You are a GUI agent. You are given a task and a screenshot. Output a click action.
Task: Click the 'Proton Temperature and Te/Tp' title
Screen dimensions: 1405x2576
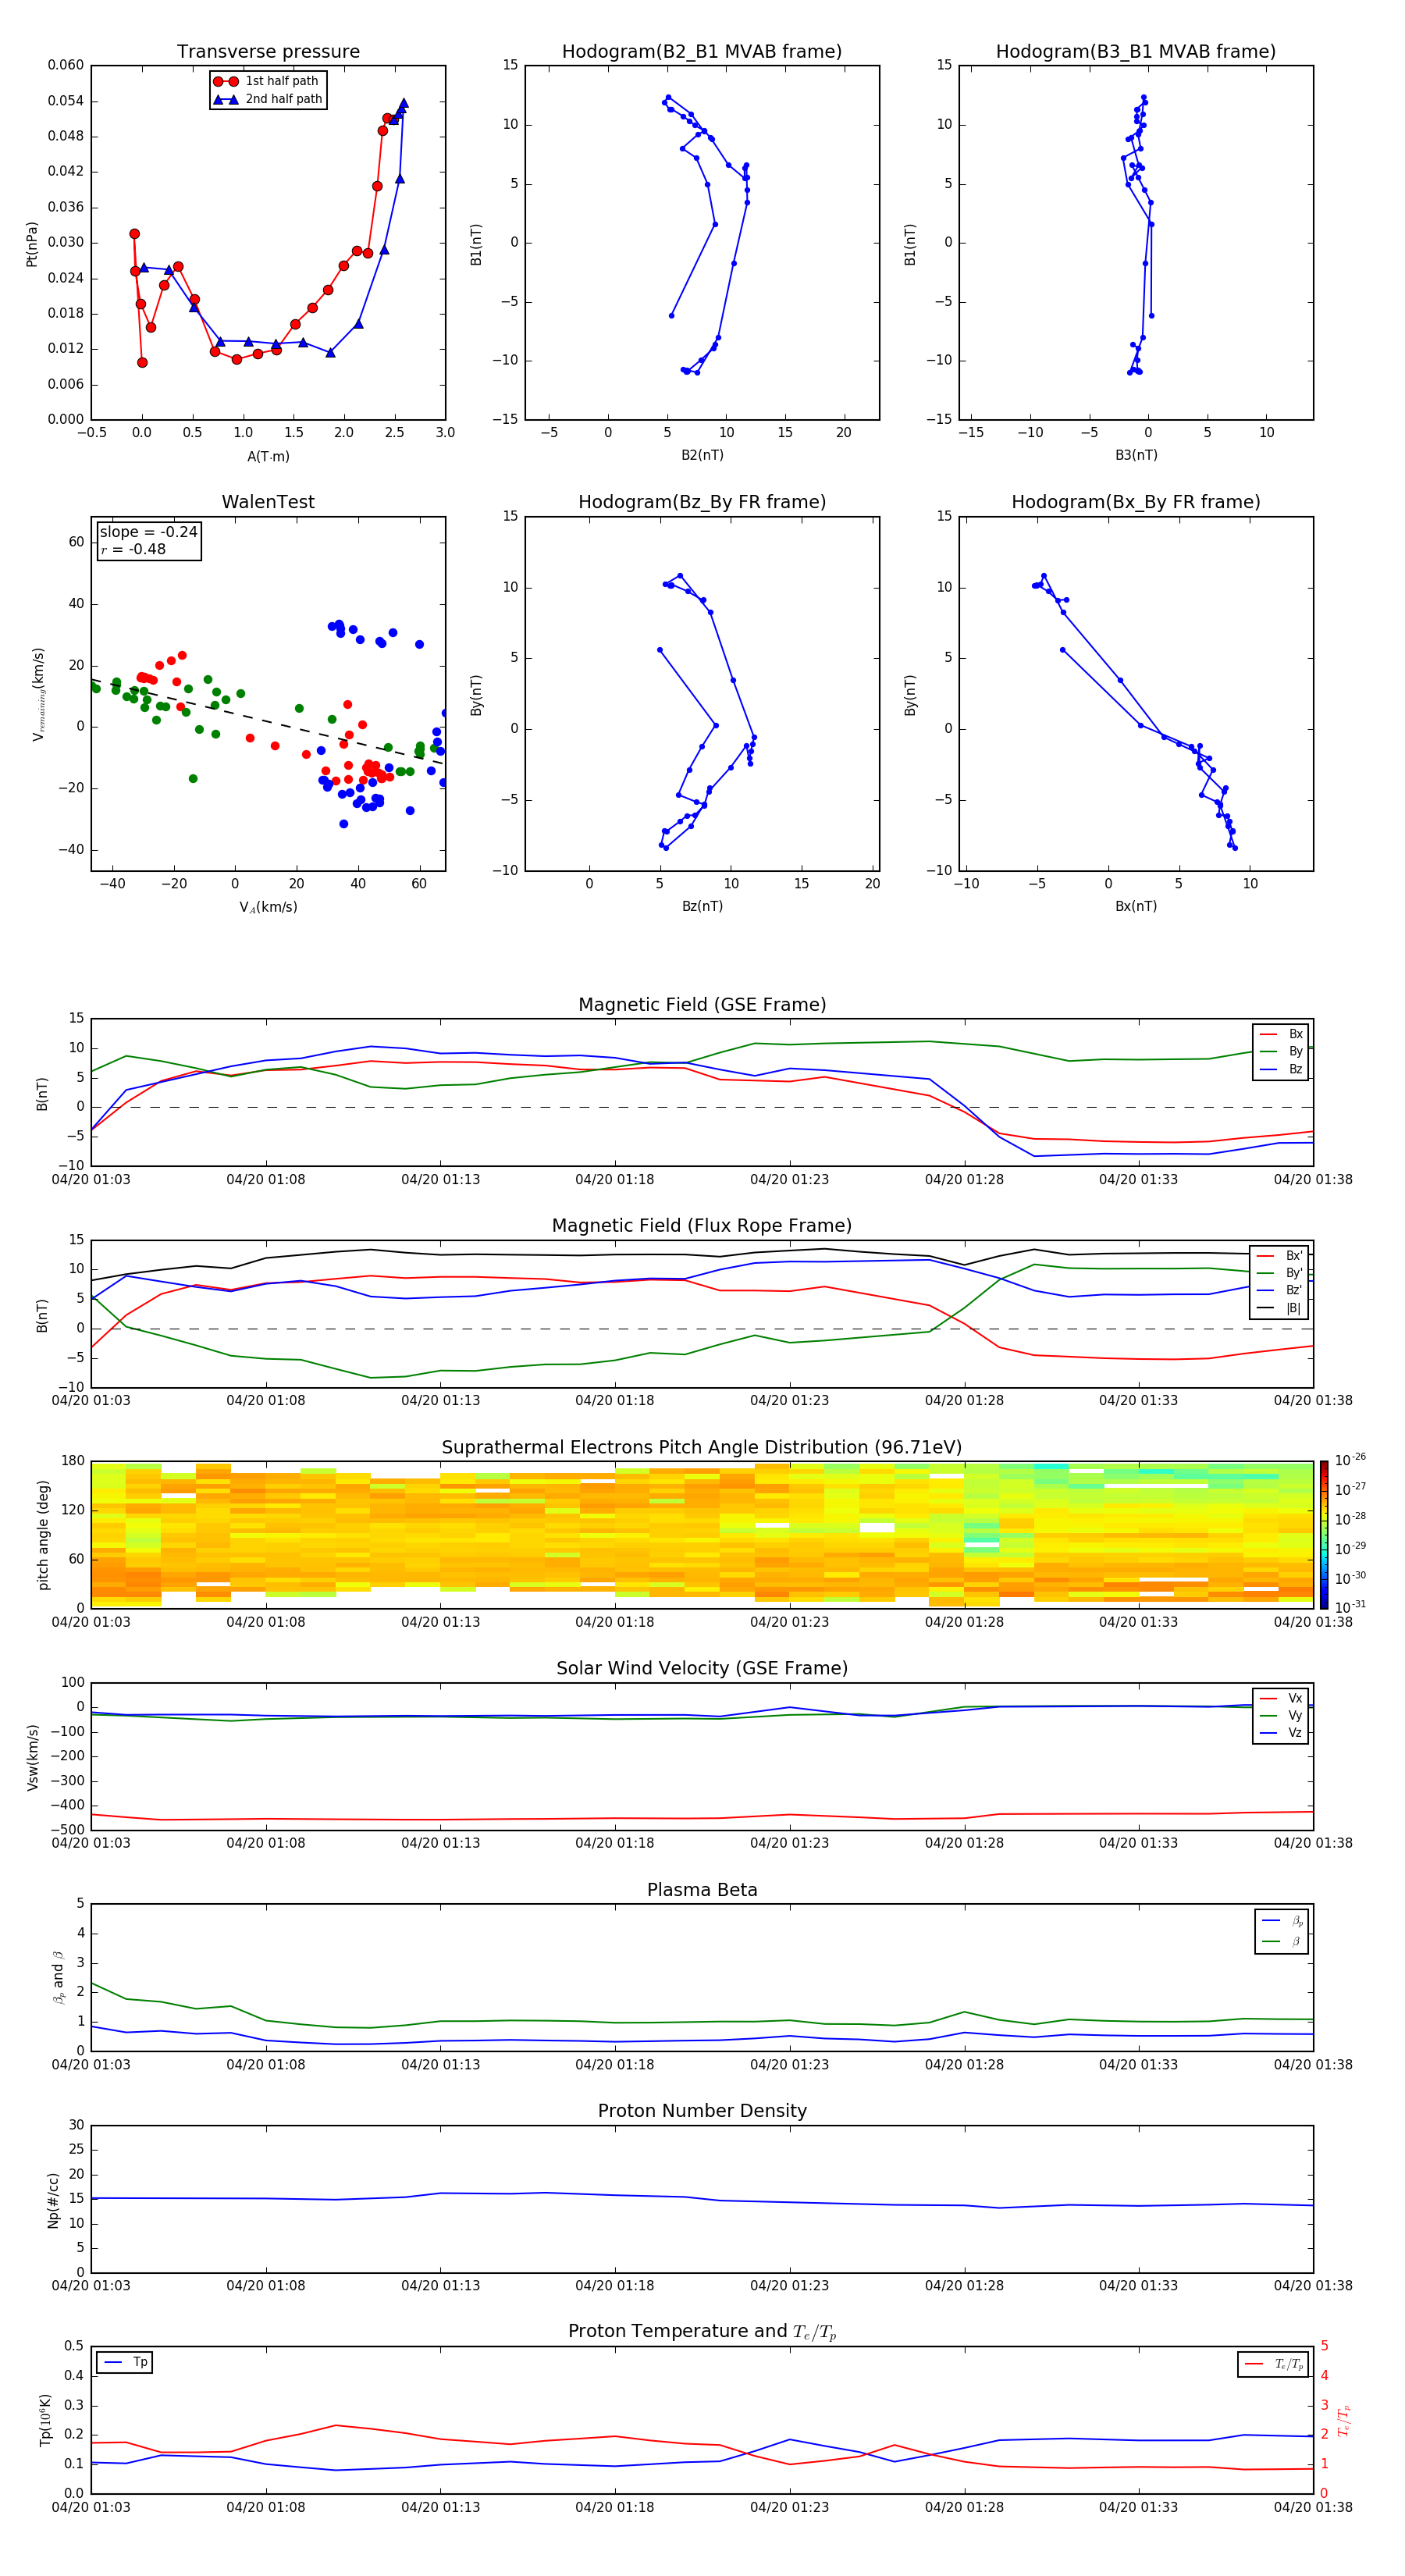coord(702,2332)
